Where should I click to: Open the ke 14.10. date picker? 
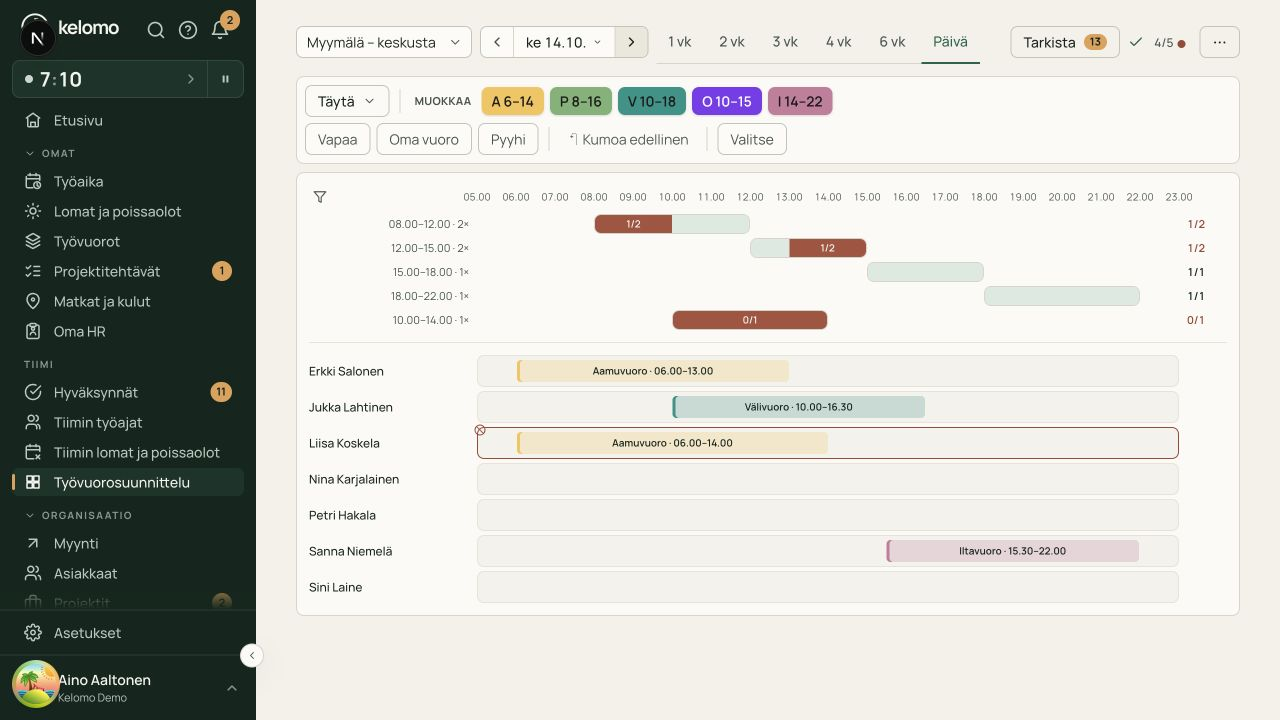[x=564, y=42]
